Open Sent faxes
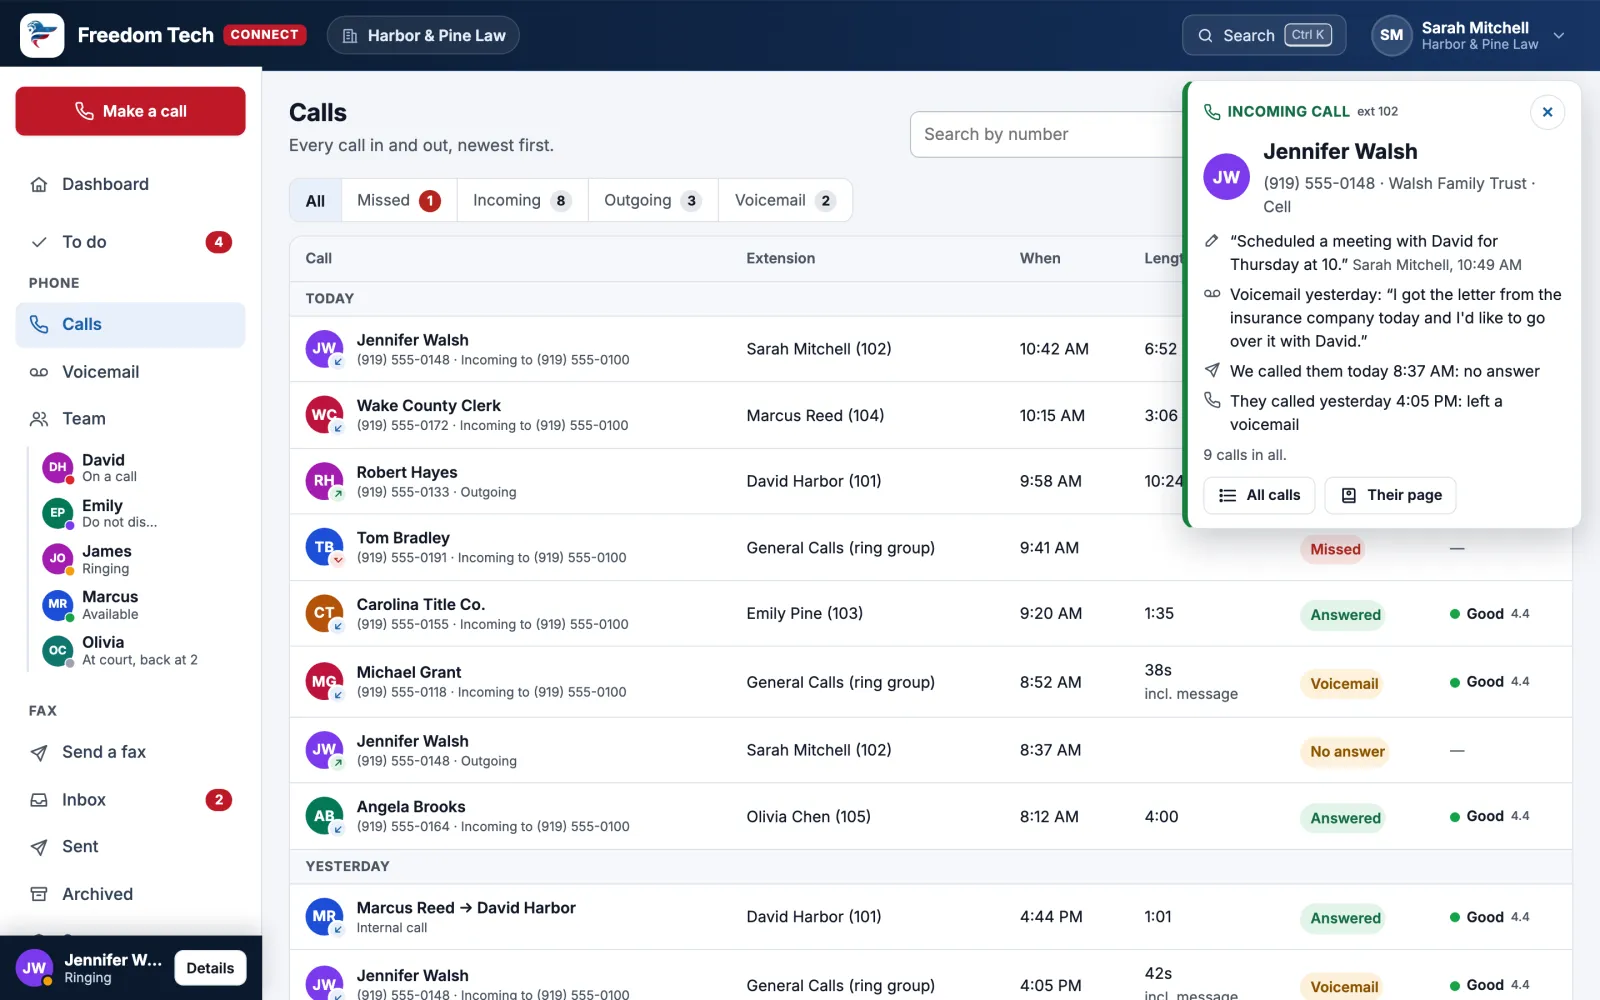Image resolution: width=1600 pixels, height=1000 pixels. [130, 847]
